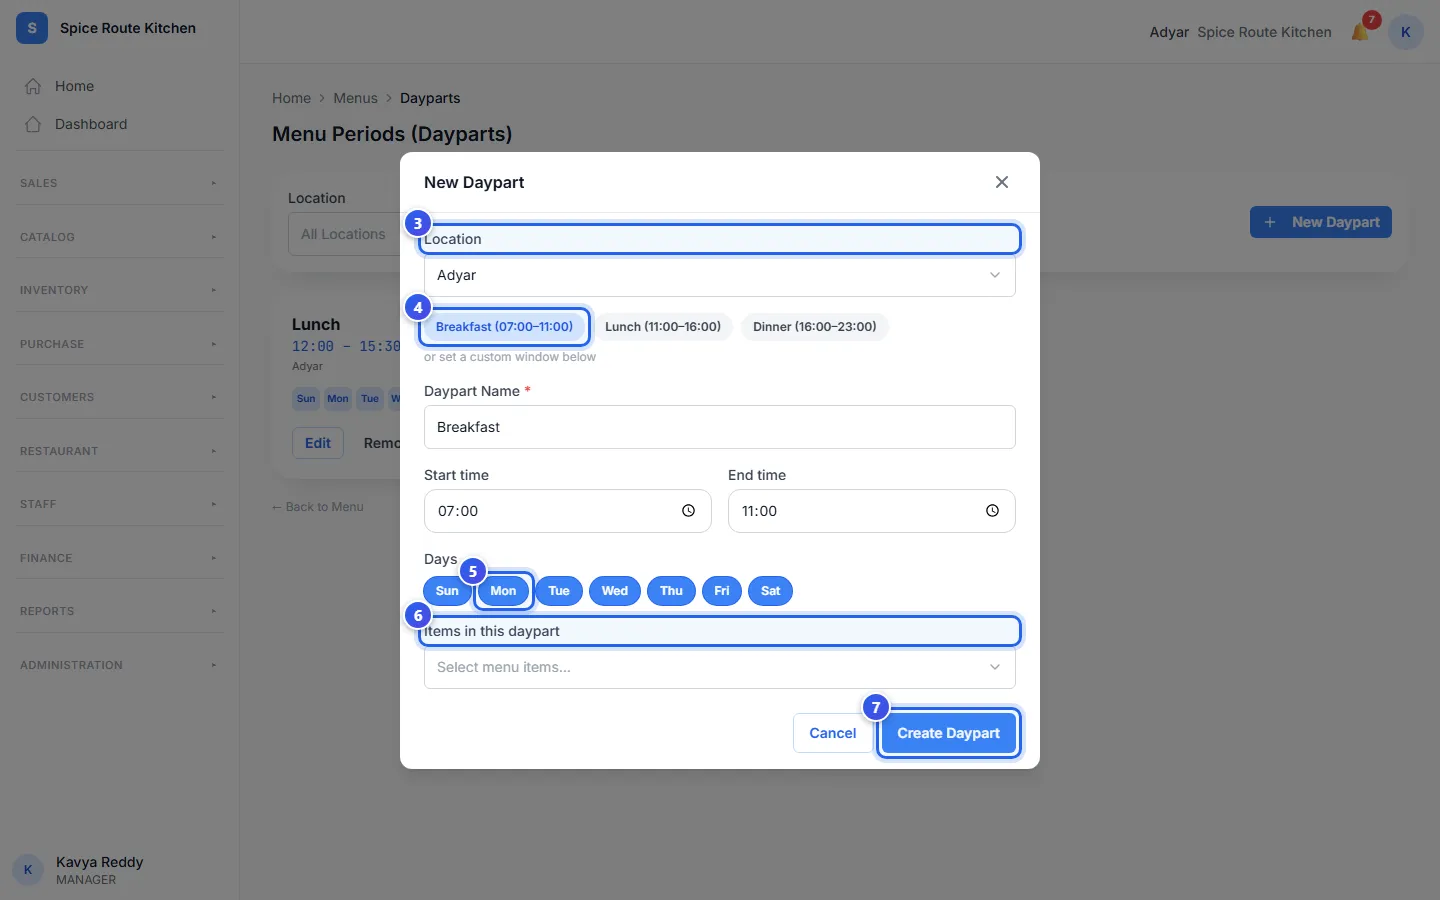
Task: Toggle the Wed day chip in dialog
Action: click(x=615, y=591)
